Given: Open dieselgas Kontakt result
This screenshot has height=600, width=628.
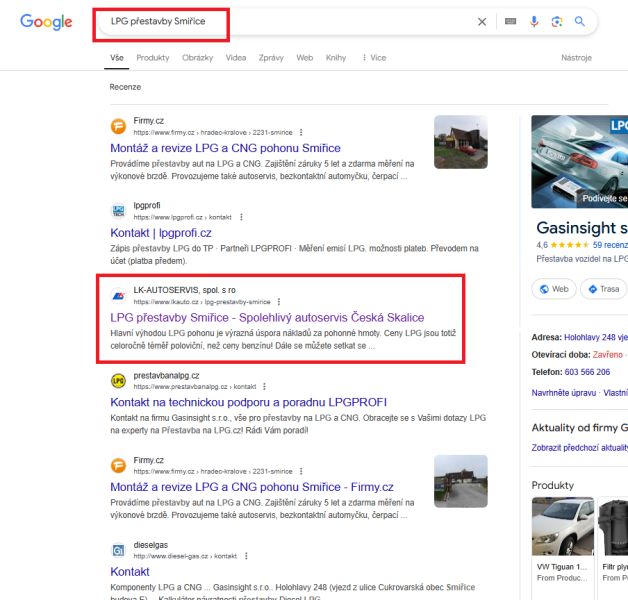Looking at the screenshot, I should (x=129, y=572).
